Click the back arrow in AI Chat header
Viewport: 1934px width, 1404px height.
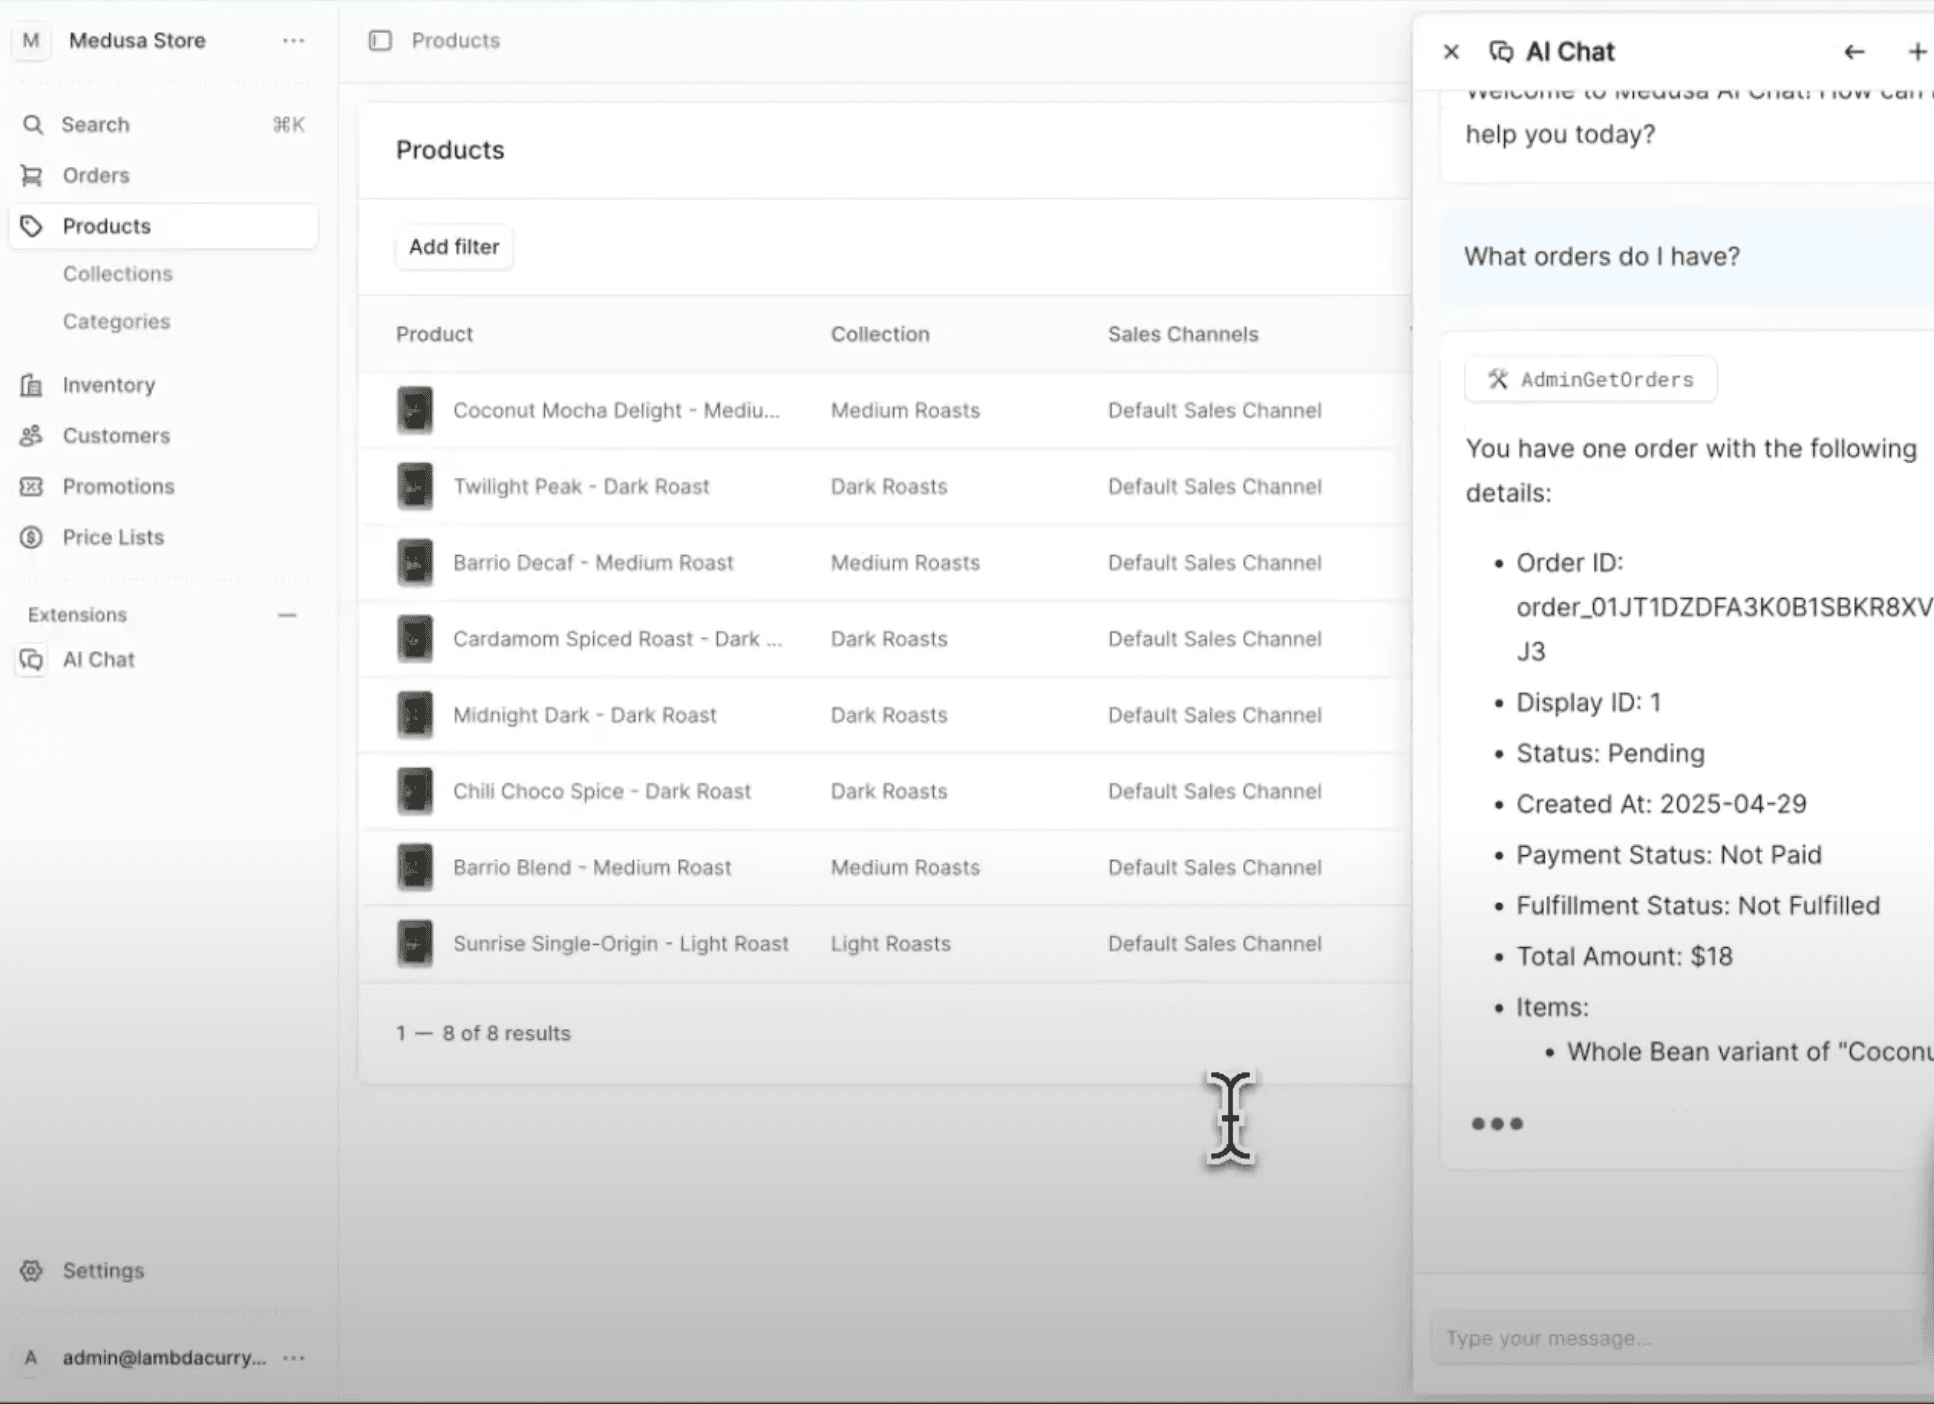tap(1854, 52)
